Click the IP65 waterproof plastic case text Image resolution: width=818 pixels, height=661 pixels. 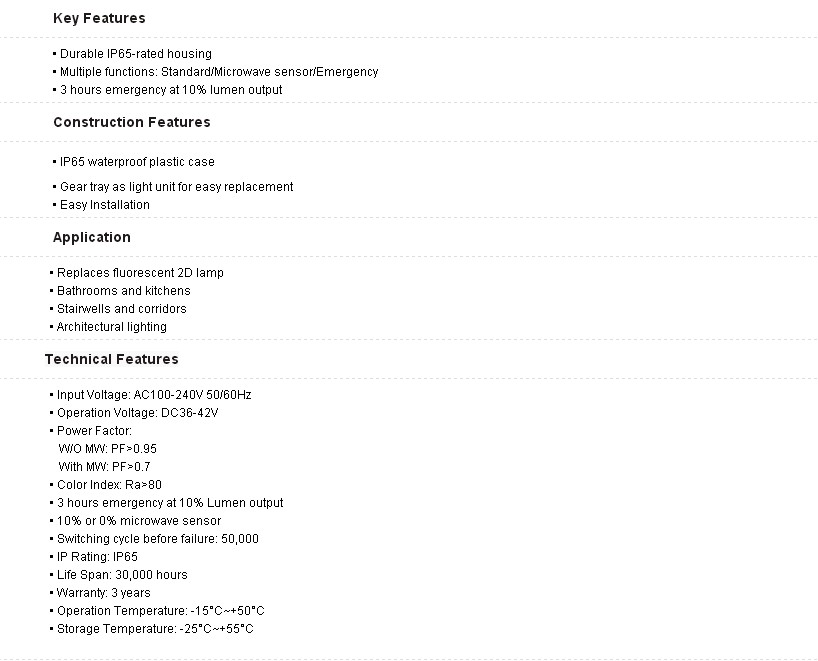[137, 162]
